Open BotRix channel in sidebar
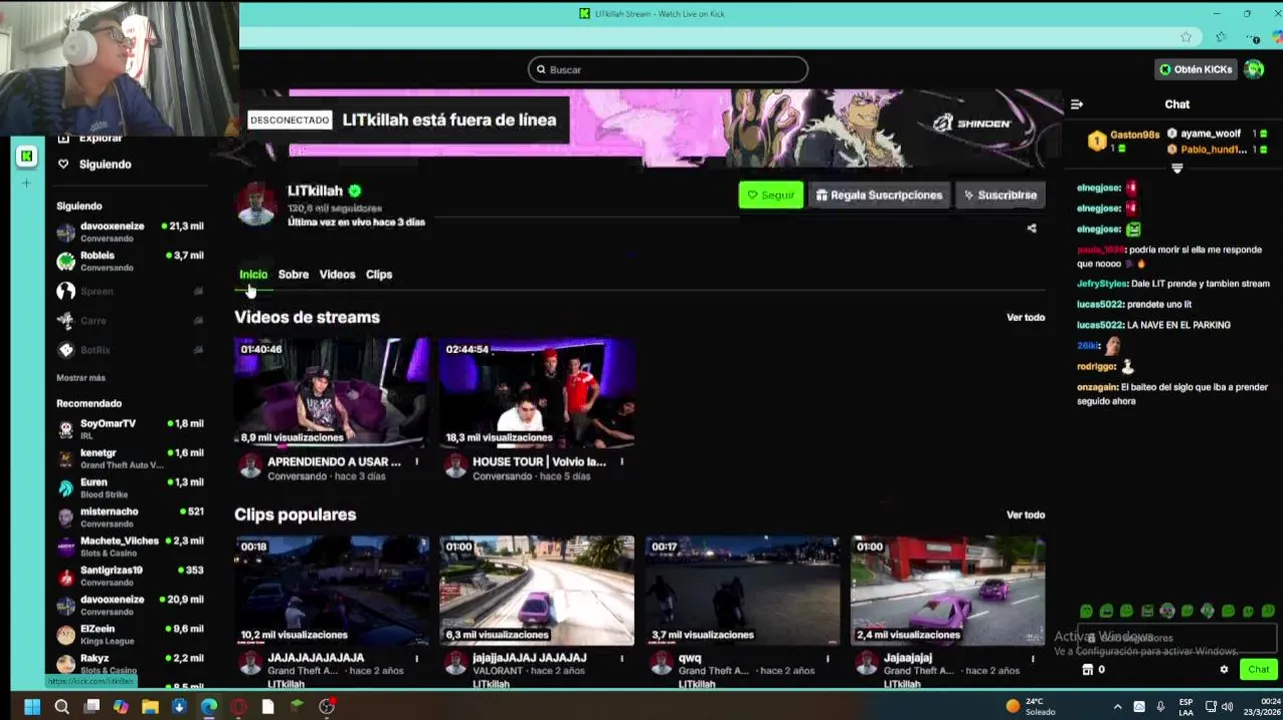 click(x=130, y=350)
